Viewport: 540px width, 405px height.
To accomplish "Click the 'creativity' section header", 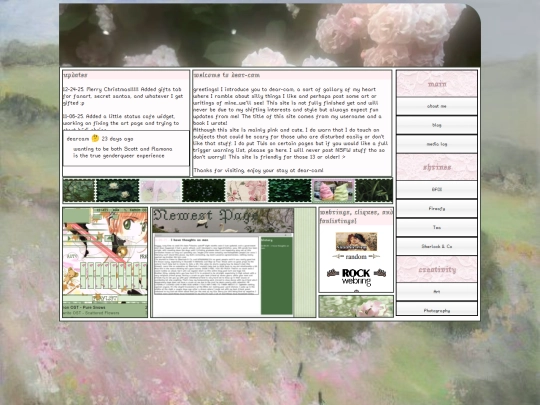I will pyautogui.click(x=437, y=269).
